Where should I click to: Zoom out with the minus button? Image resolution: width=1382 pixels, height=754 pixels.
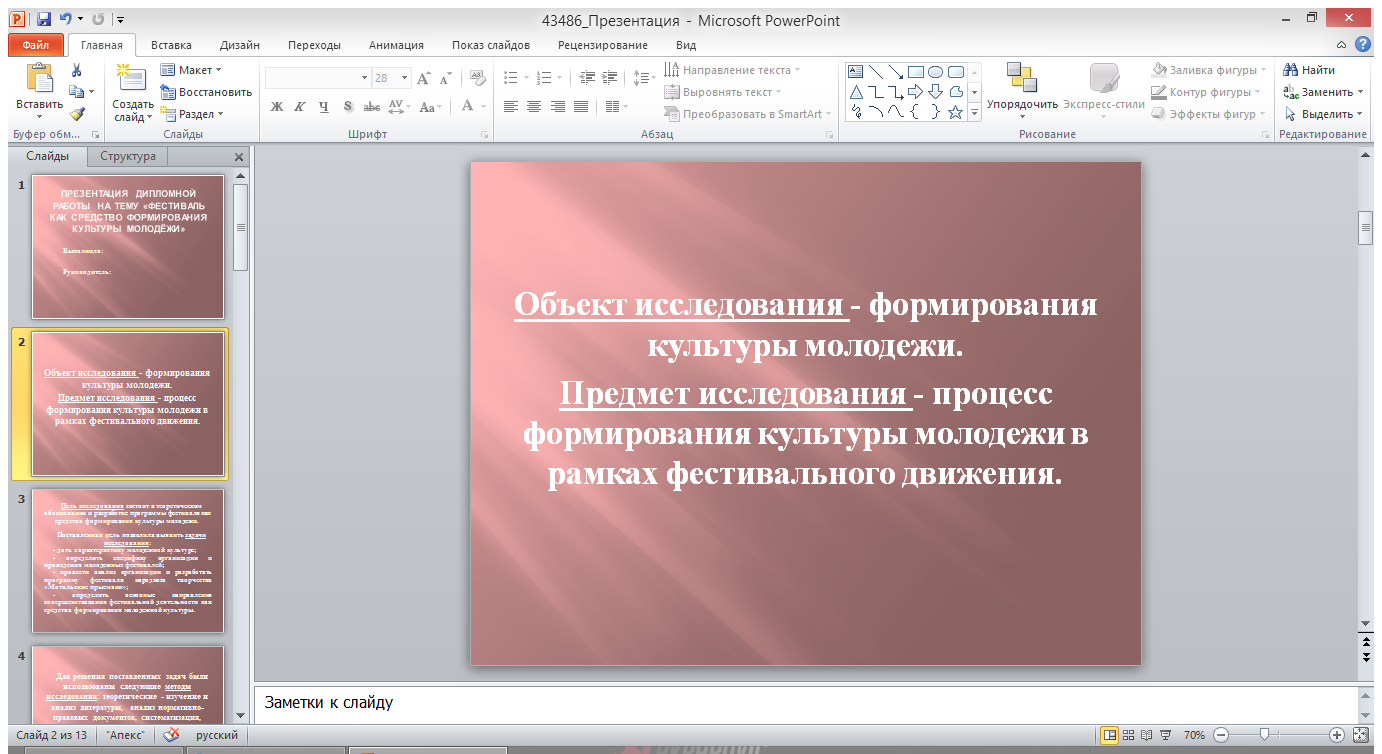tap(1221, 734)
